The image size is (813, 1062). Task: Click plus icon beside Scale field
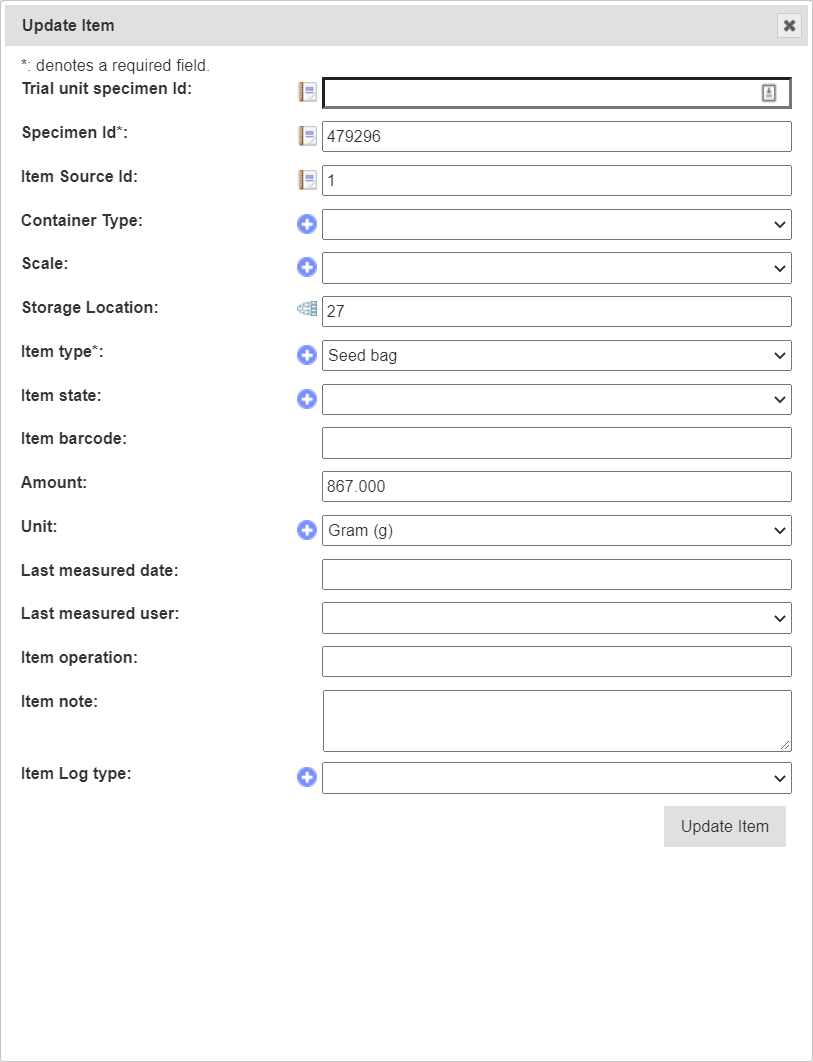click(x=307, y=267)
